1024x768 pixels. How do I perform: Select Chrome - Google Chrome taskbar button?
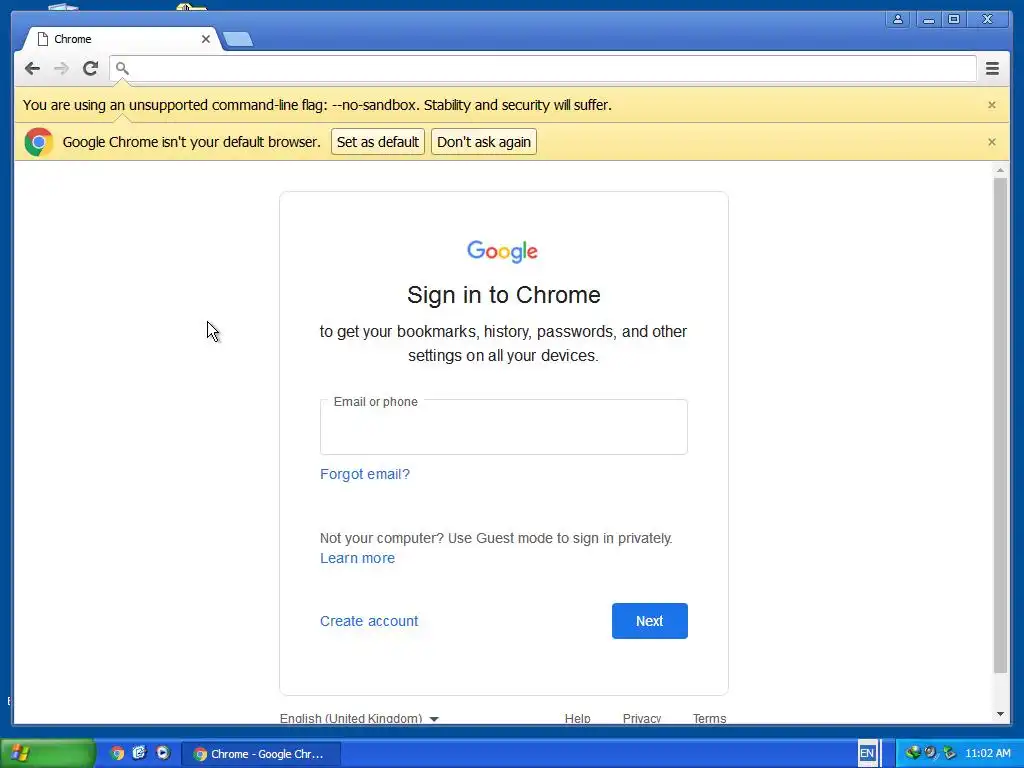tap(261, 754)
